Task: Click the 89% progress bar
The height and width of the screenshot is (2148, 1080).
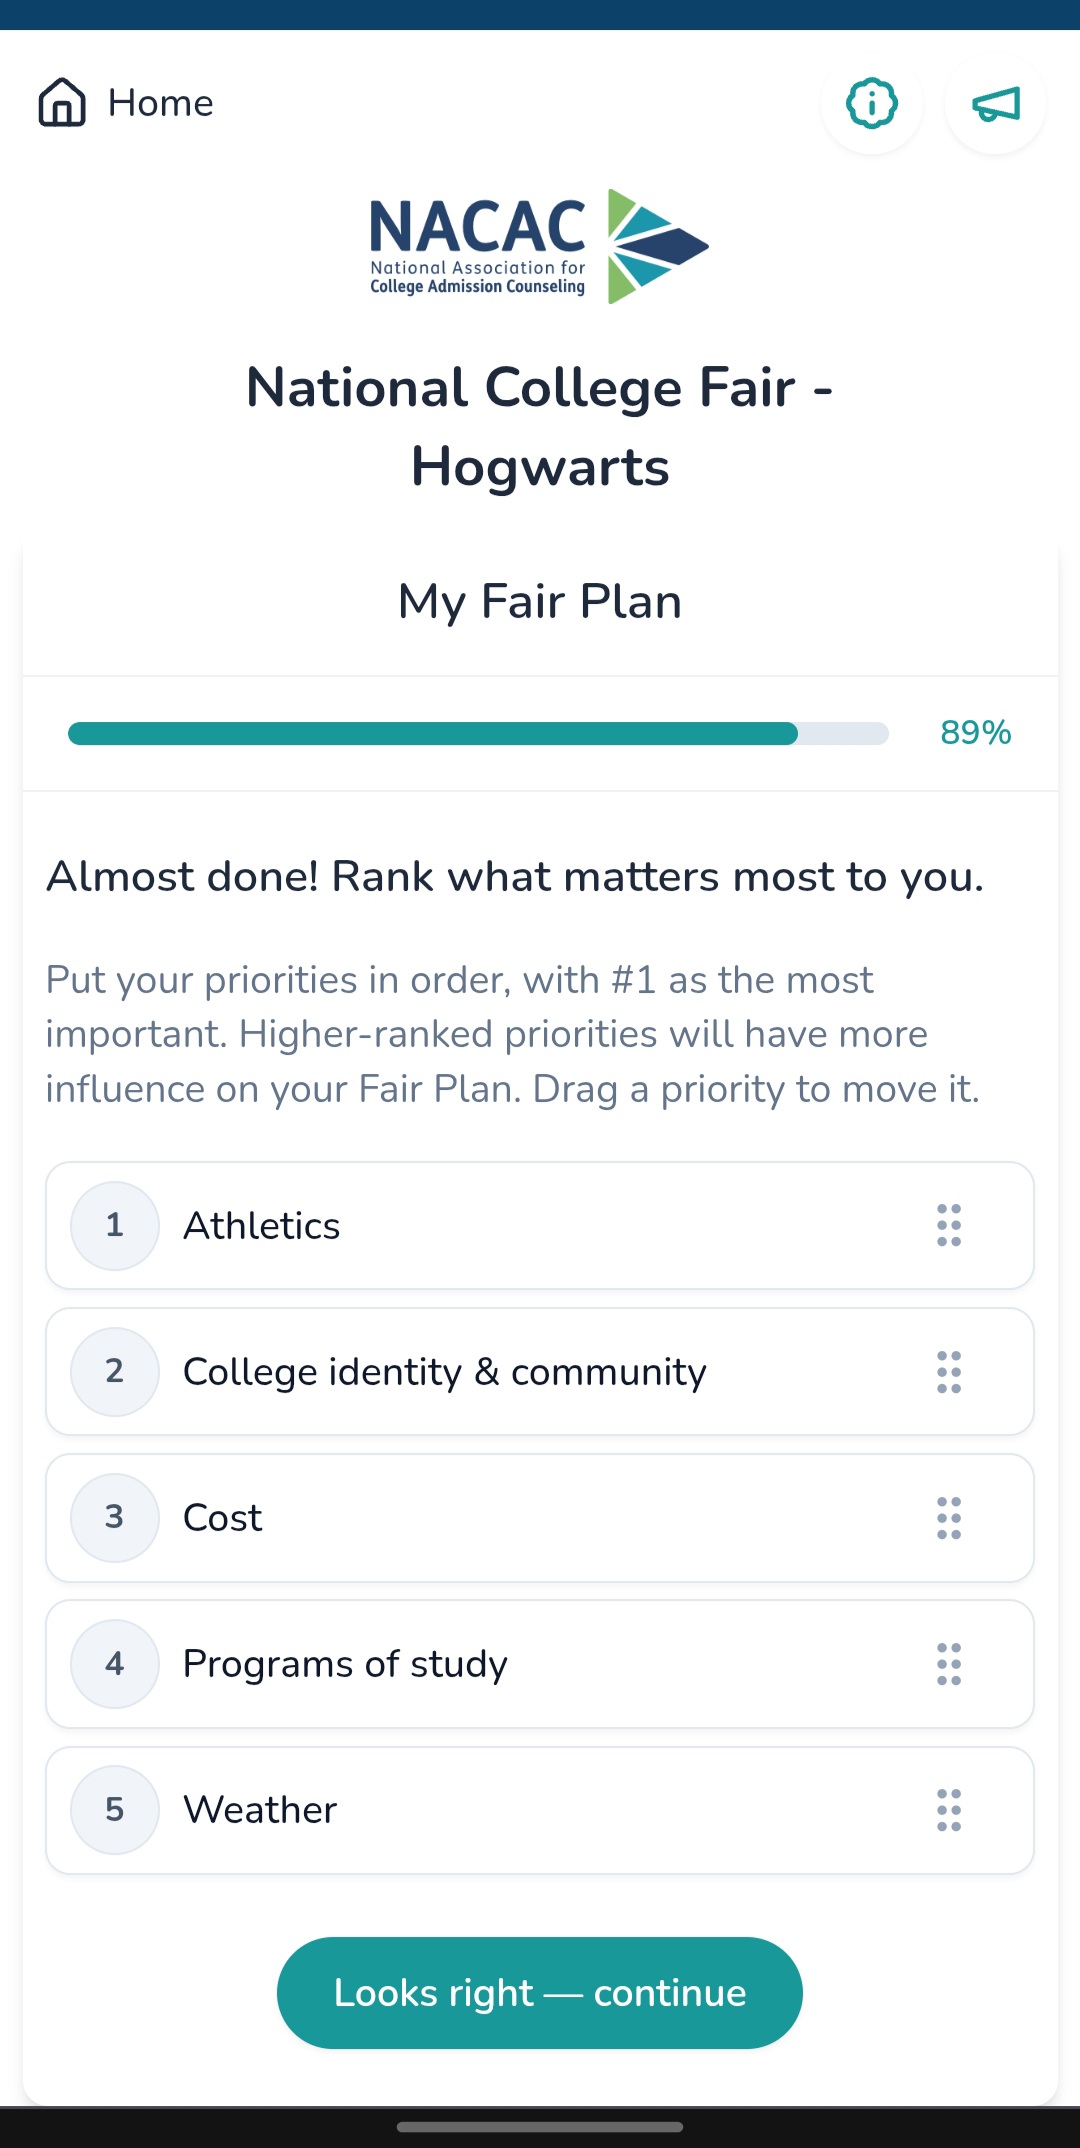Action: [x=478, y=733]
